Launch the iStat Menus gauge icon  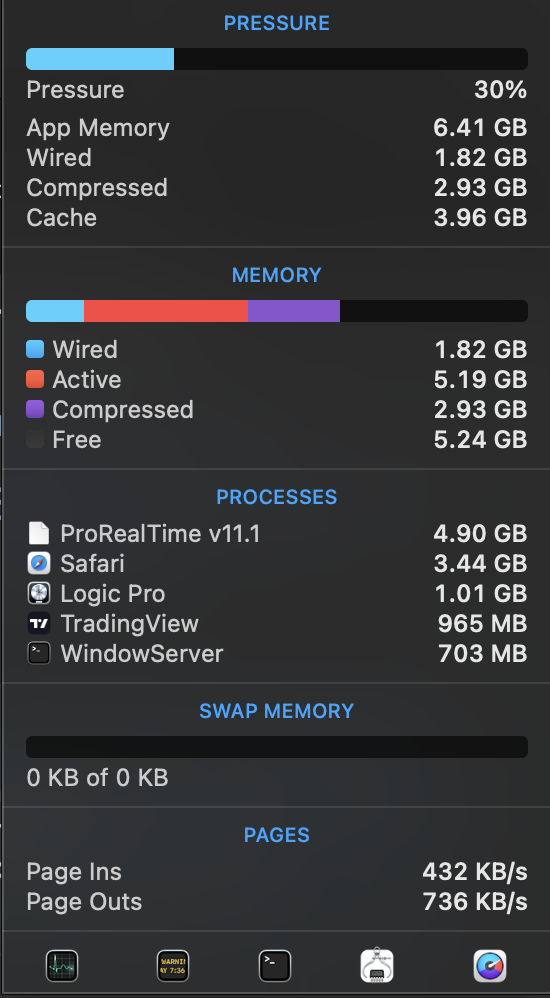490,966
